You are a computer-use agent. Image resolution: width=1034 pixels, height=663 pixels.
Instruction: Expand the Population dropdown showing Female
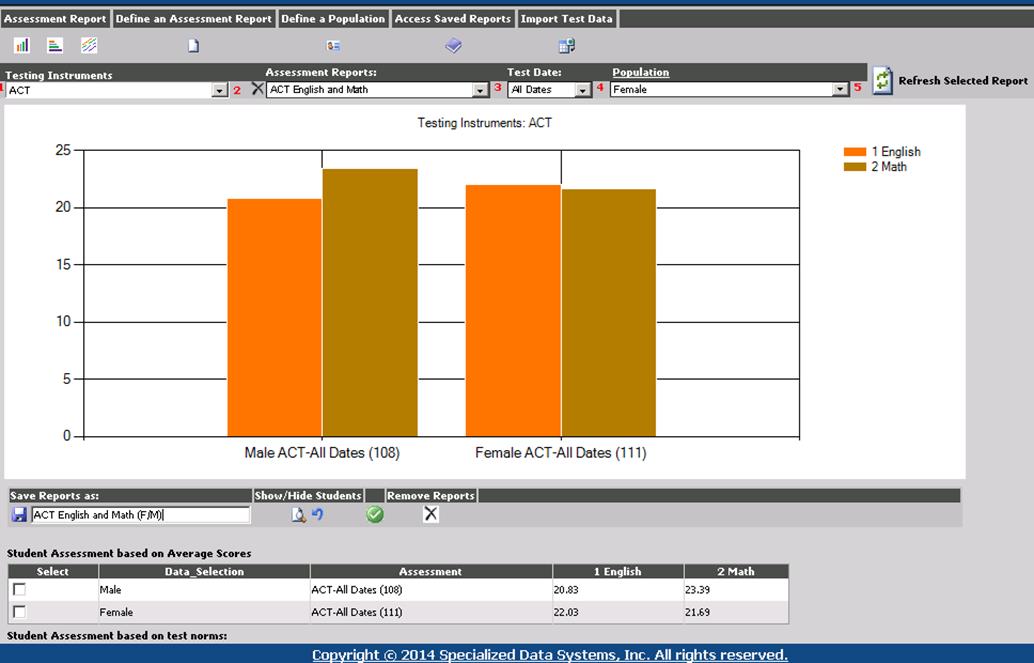[x=840, y=90]
